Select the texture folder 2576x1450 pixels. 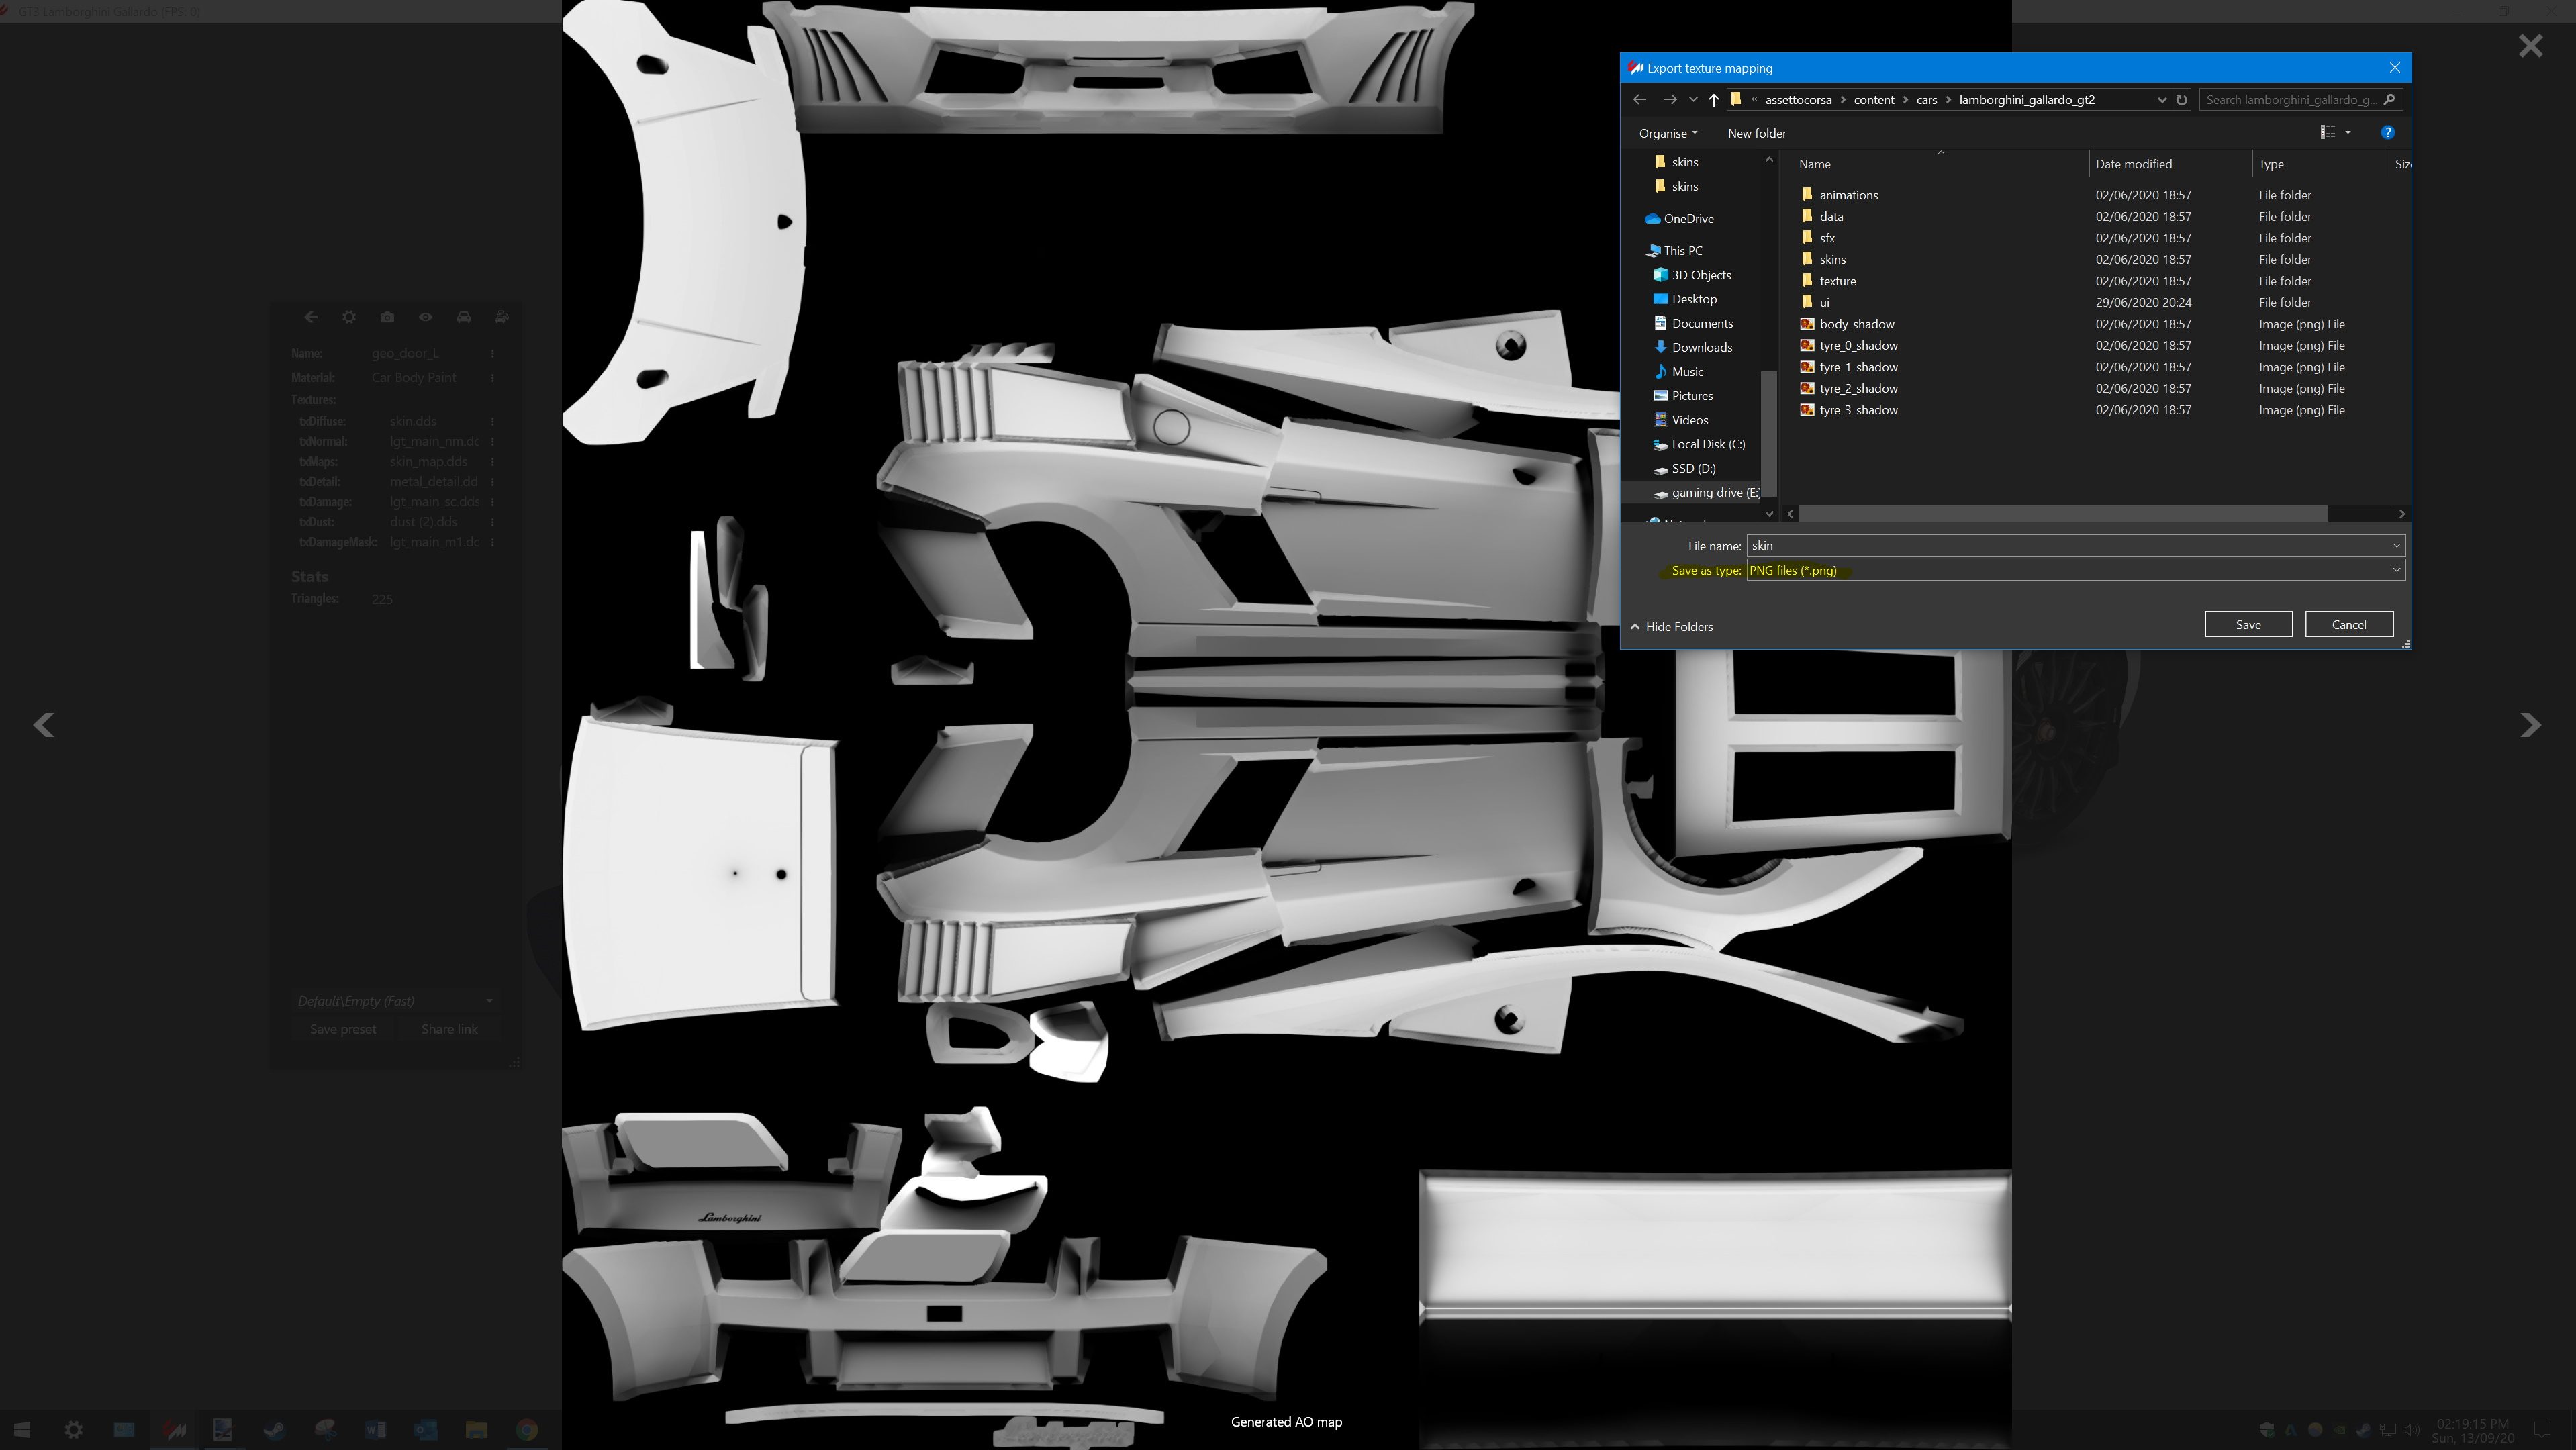1837,281
